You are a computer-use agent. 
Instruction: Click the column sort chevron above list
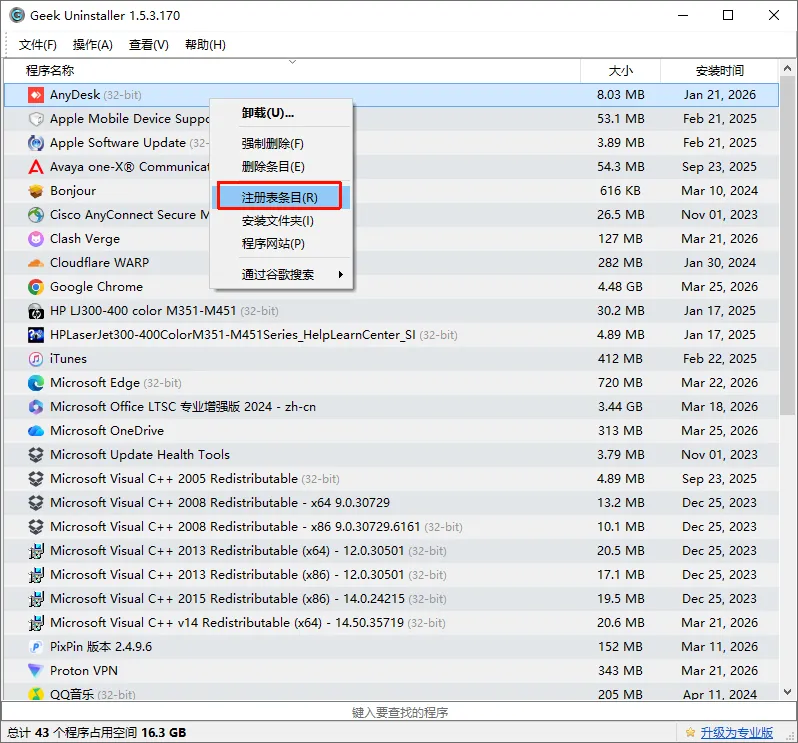point(292,62)
